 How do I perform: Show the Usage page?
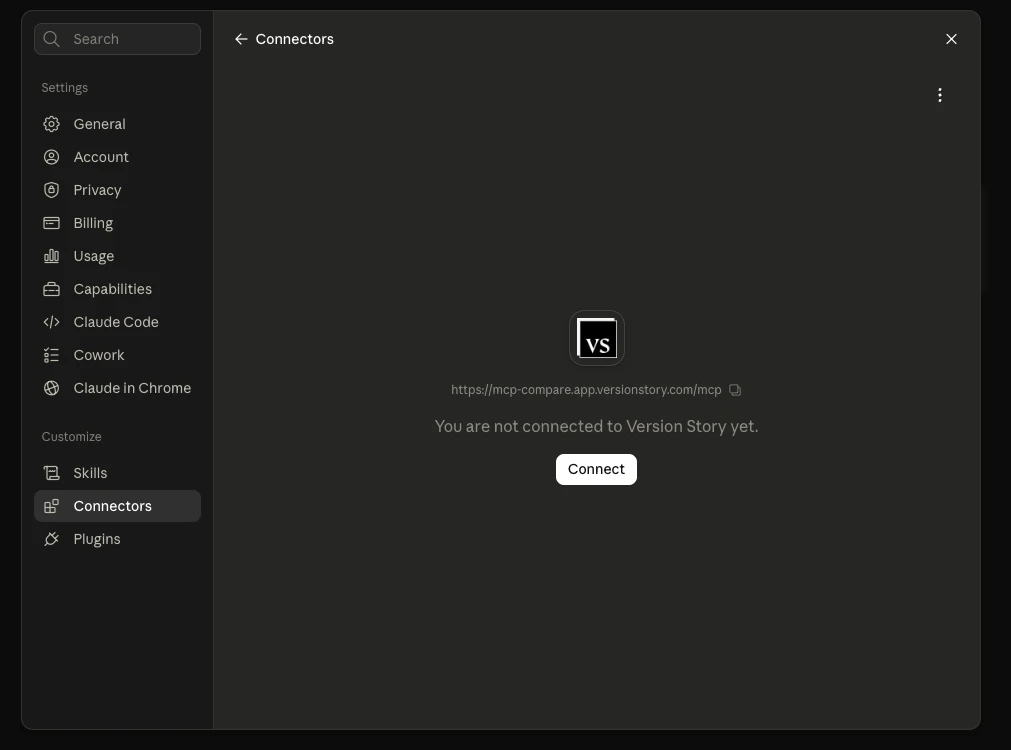117,256
